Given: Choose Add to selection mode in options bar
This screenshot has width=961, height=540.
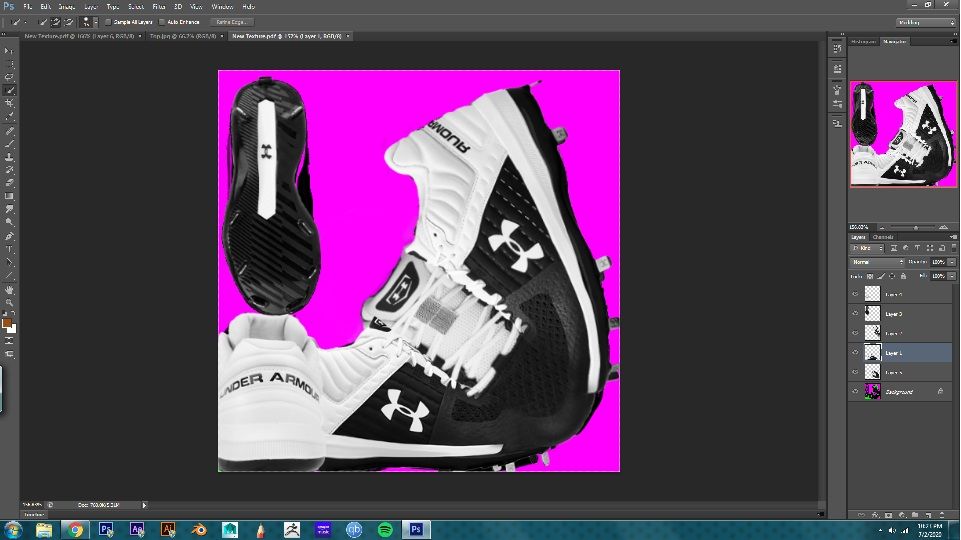Looking at the screenshot, I should 55,22.
